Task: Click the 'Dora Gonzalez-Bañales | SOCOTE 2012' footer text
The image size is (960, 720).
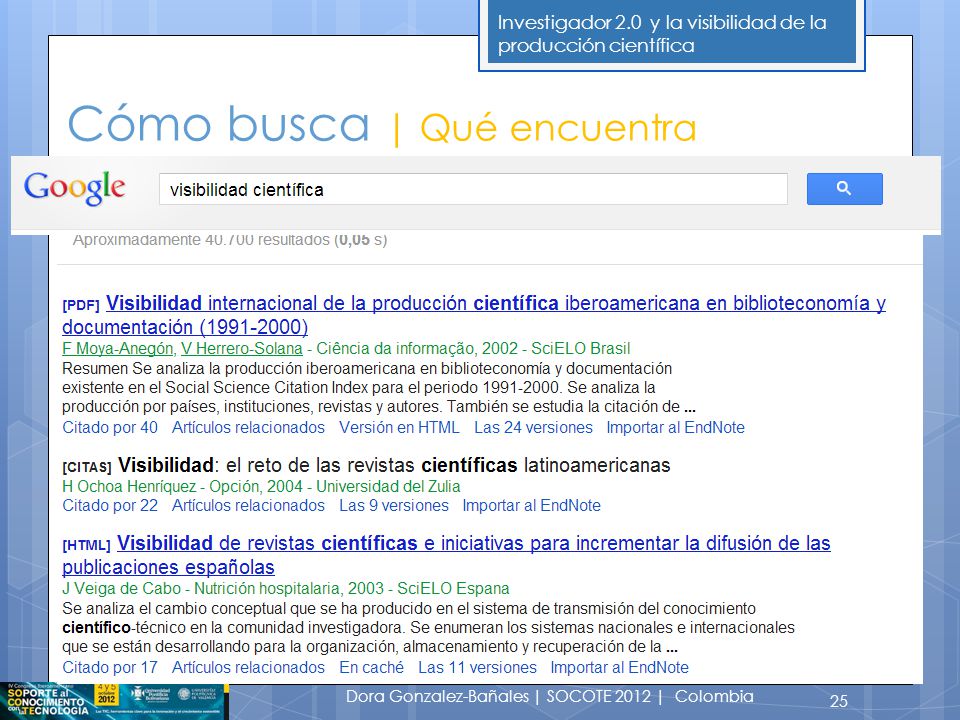Action: [550, 696]
